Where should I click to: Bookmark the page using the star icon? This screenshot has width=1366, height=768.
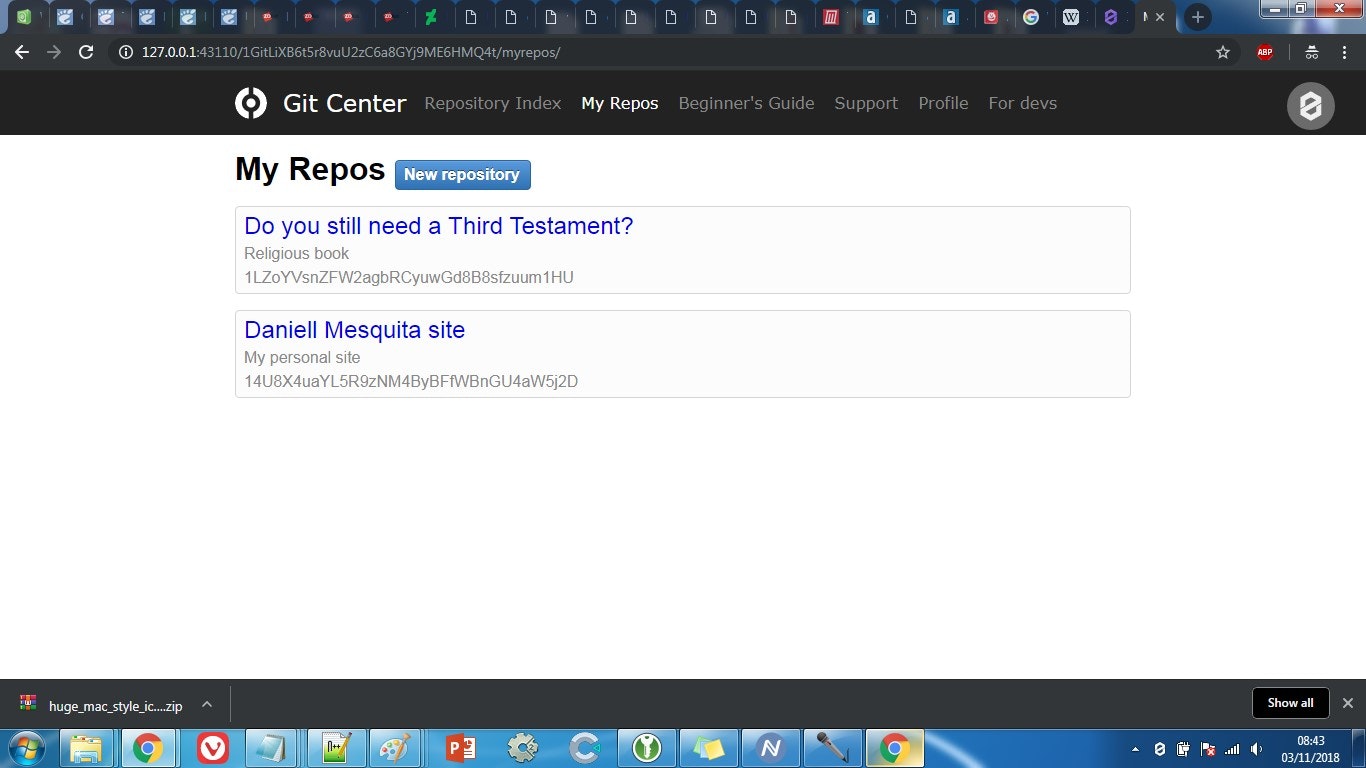click(1222, 52)
